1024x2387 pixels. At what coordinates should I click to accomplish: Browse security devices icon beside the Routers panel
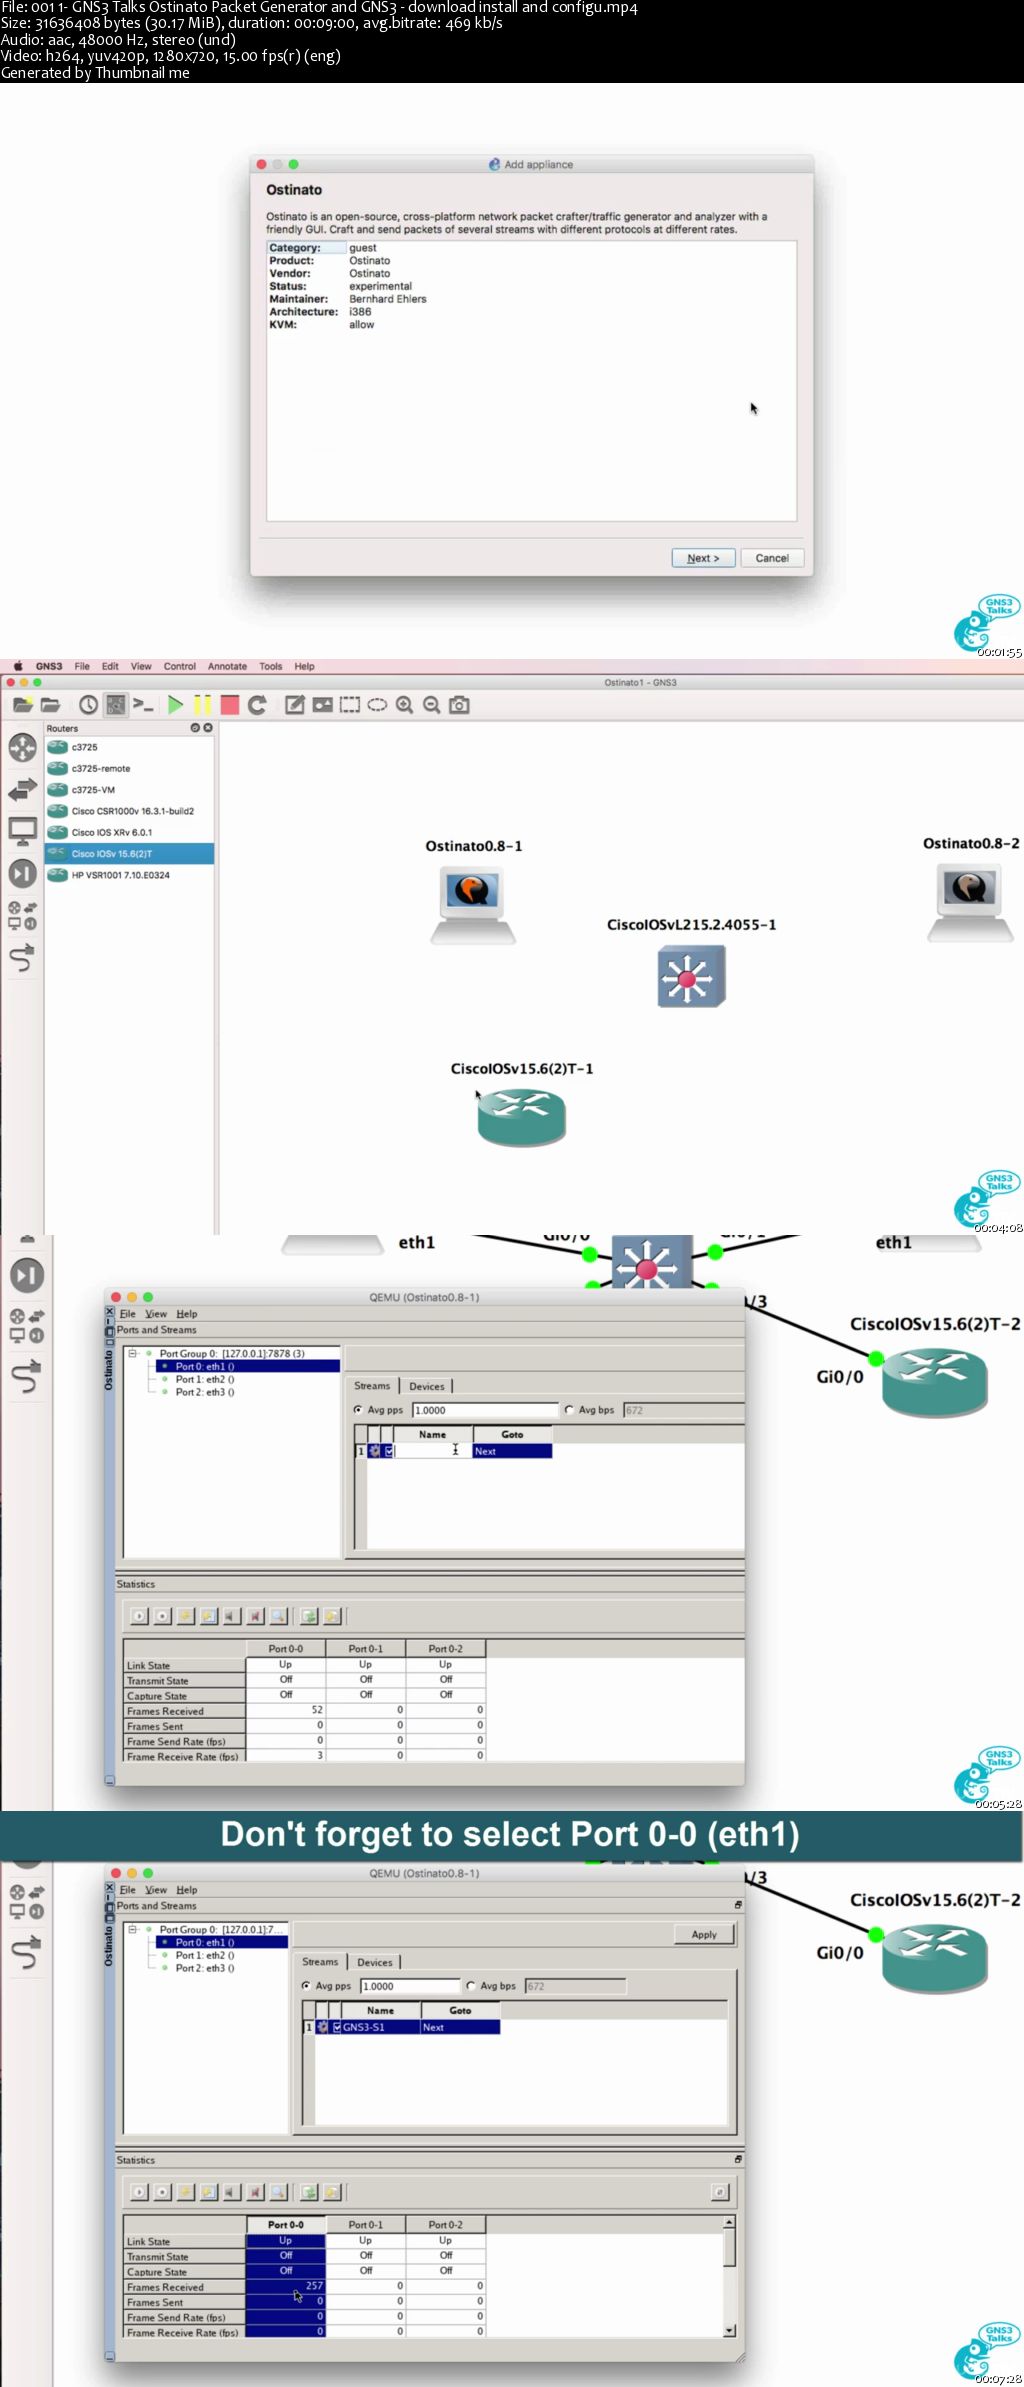22,873
